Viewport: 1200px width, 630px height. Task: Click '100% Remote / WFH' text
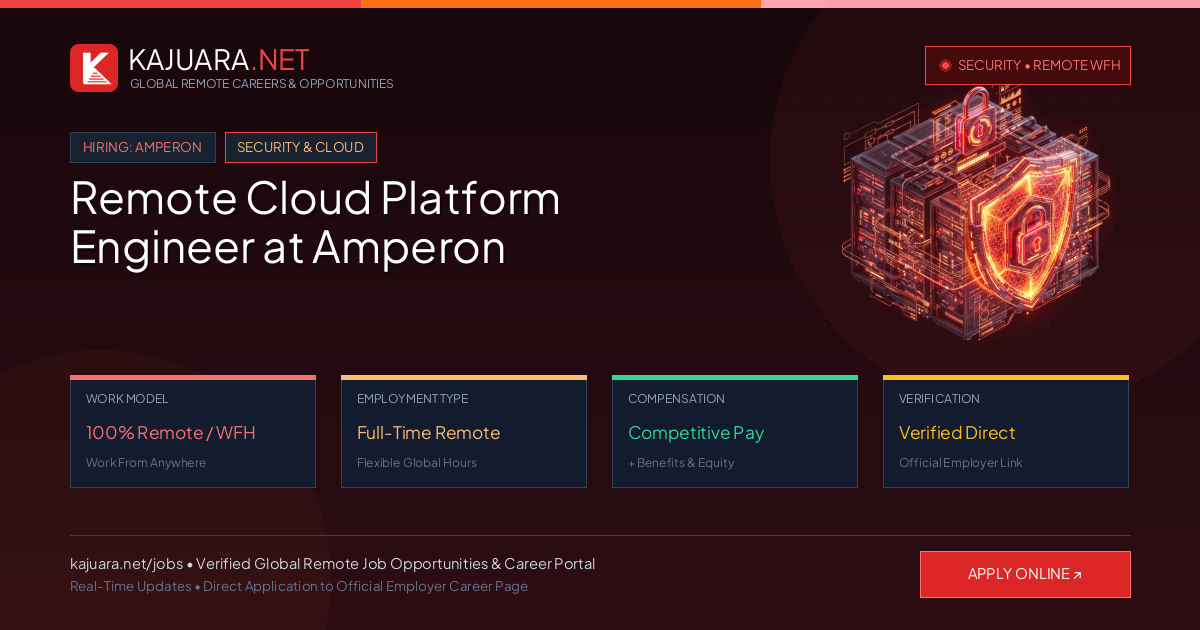pyautogui.click(x=171, y=433)
